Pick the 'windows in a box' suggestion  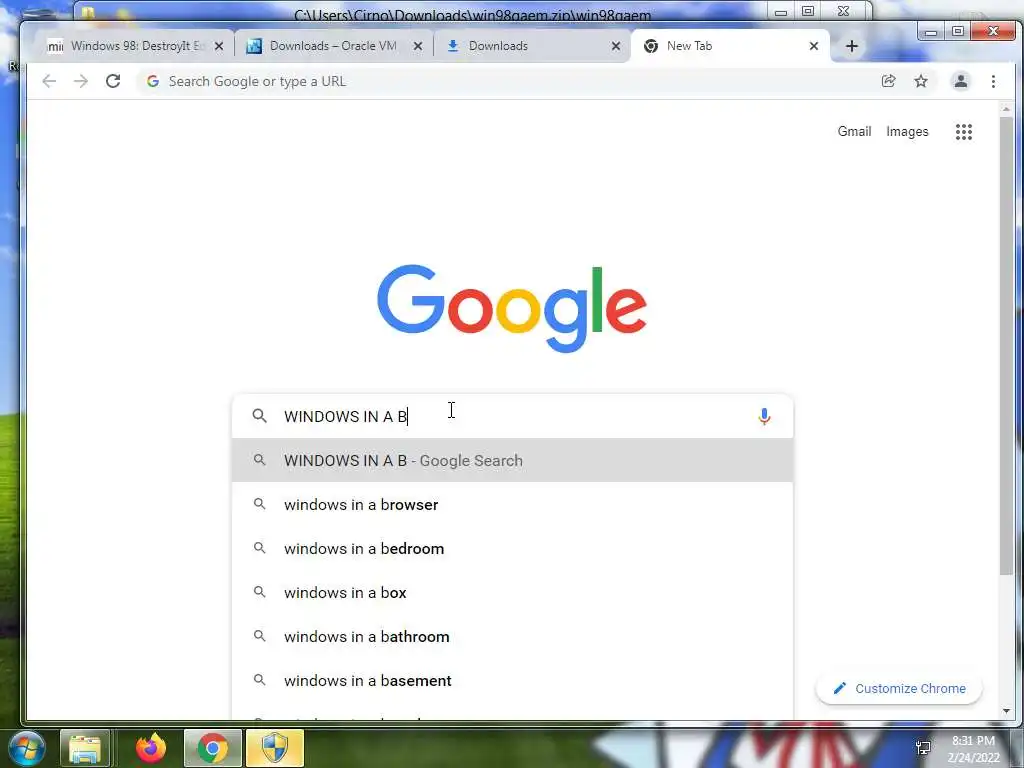coord(513,592)
